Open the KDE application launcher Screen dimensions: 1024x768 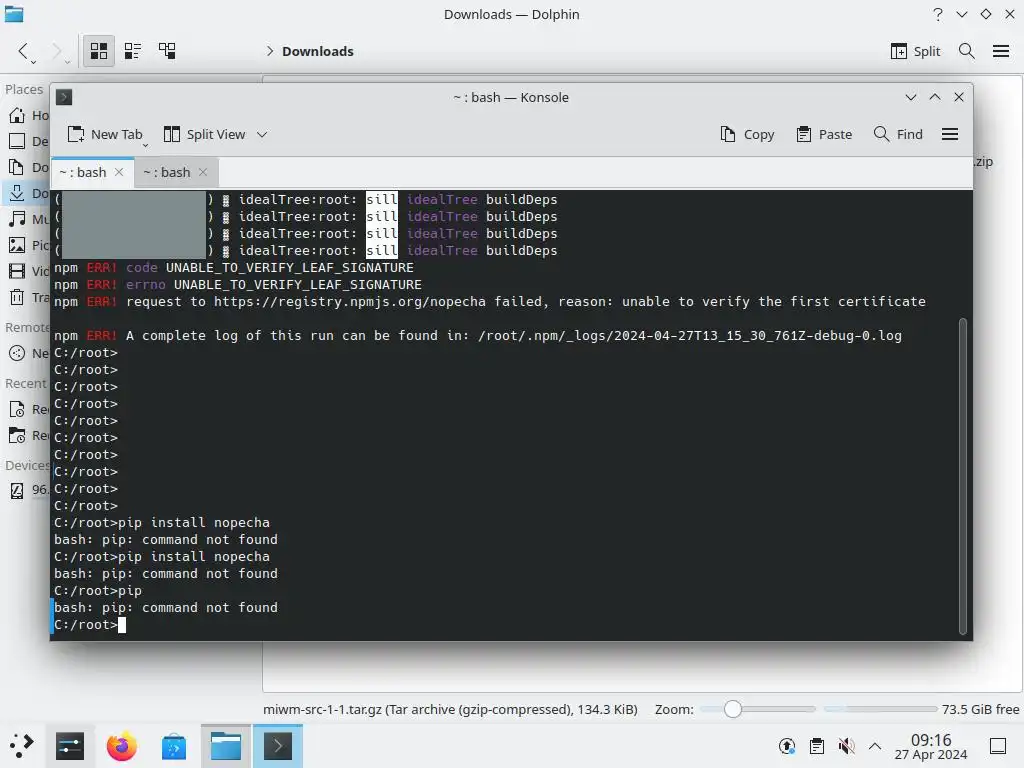coord(20,746)
